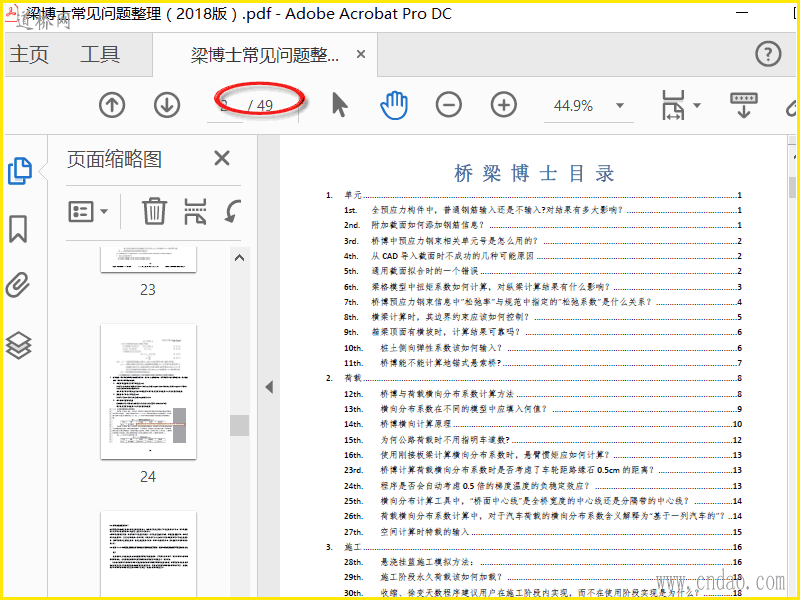800x600 pixels.
Task: Click entry '5th. 通用截面拟合时的一个错误'
Action: (x=543, y=271)
